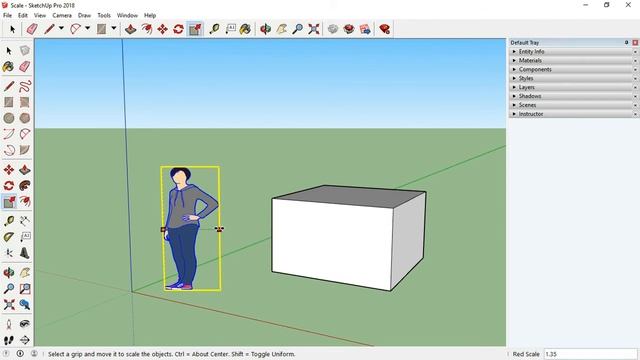Screen dimensions: 640x360
Task: Pick the 3D Text tool
Action: 25,253
